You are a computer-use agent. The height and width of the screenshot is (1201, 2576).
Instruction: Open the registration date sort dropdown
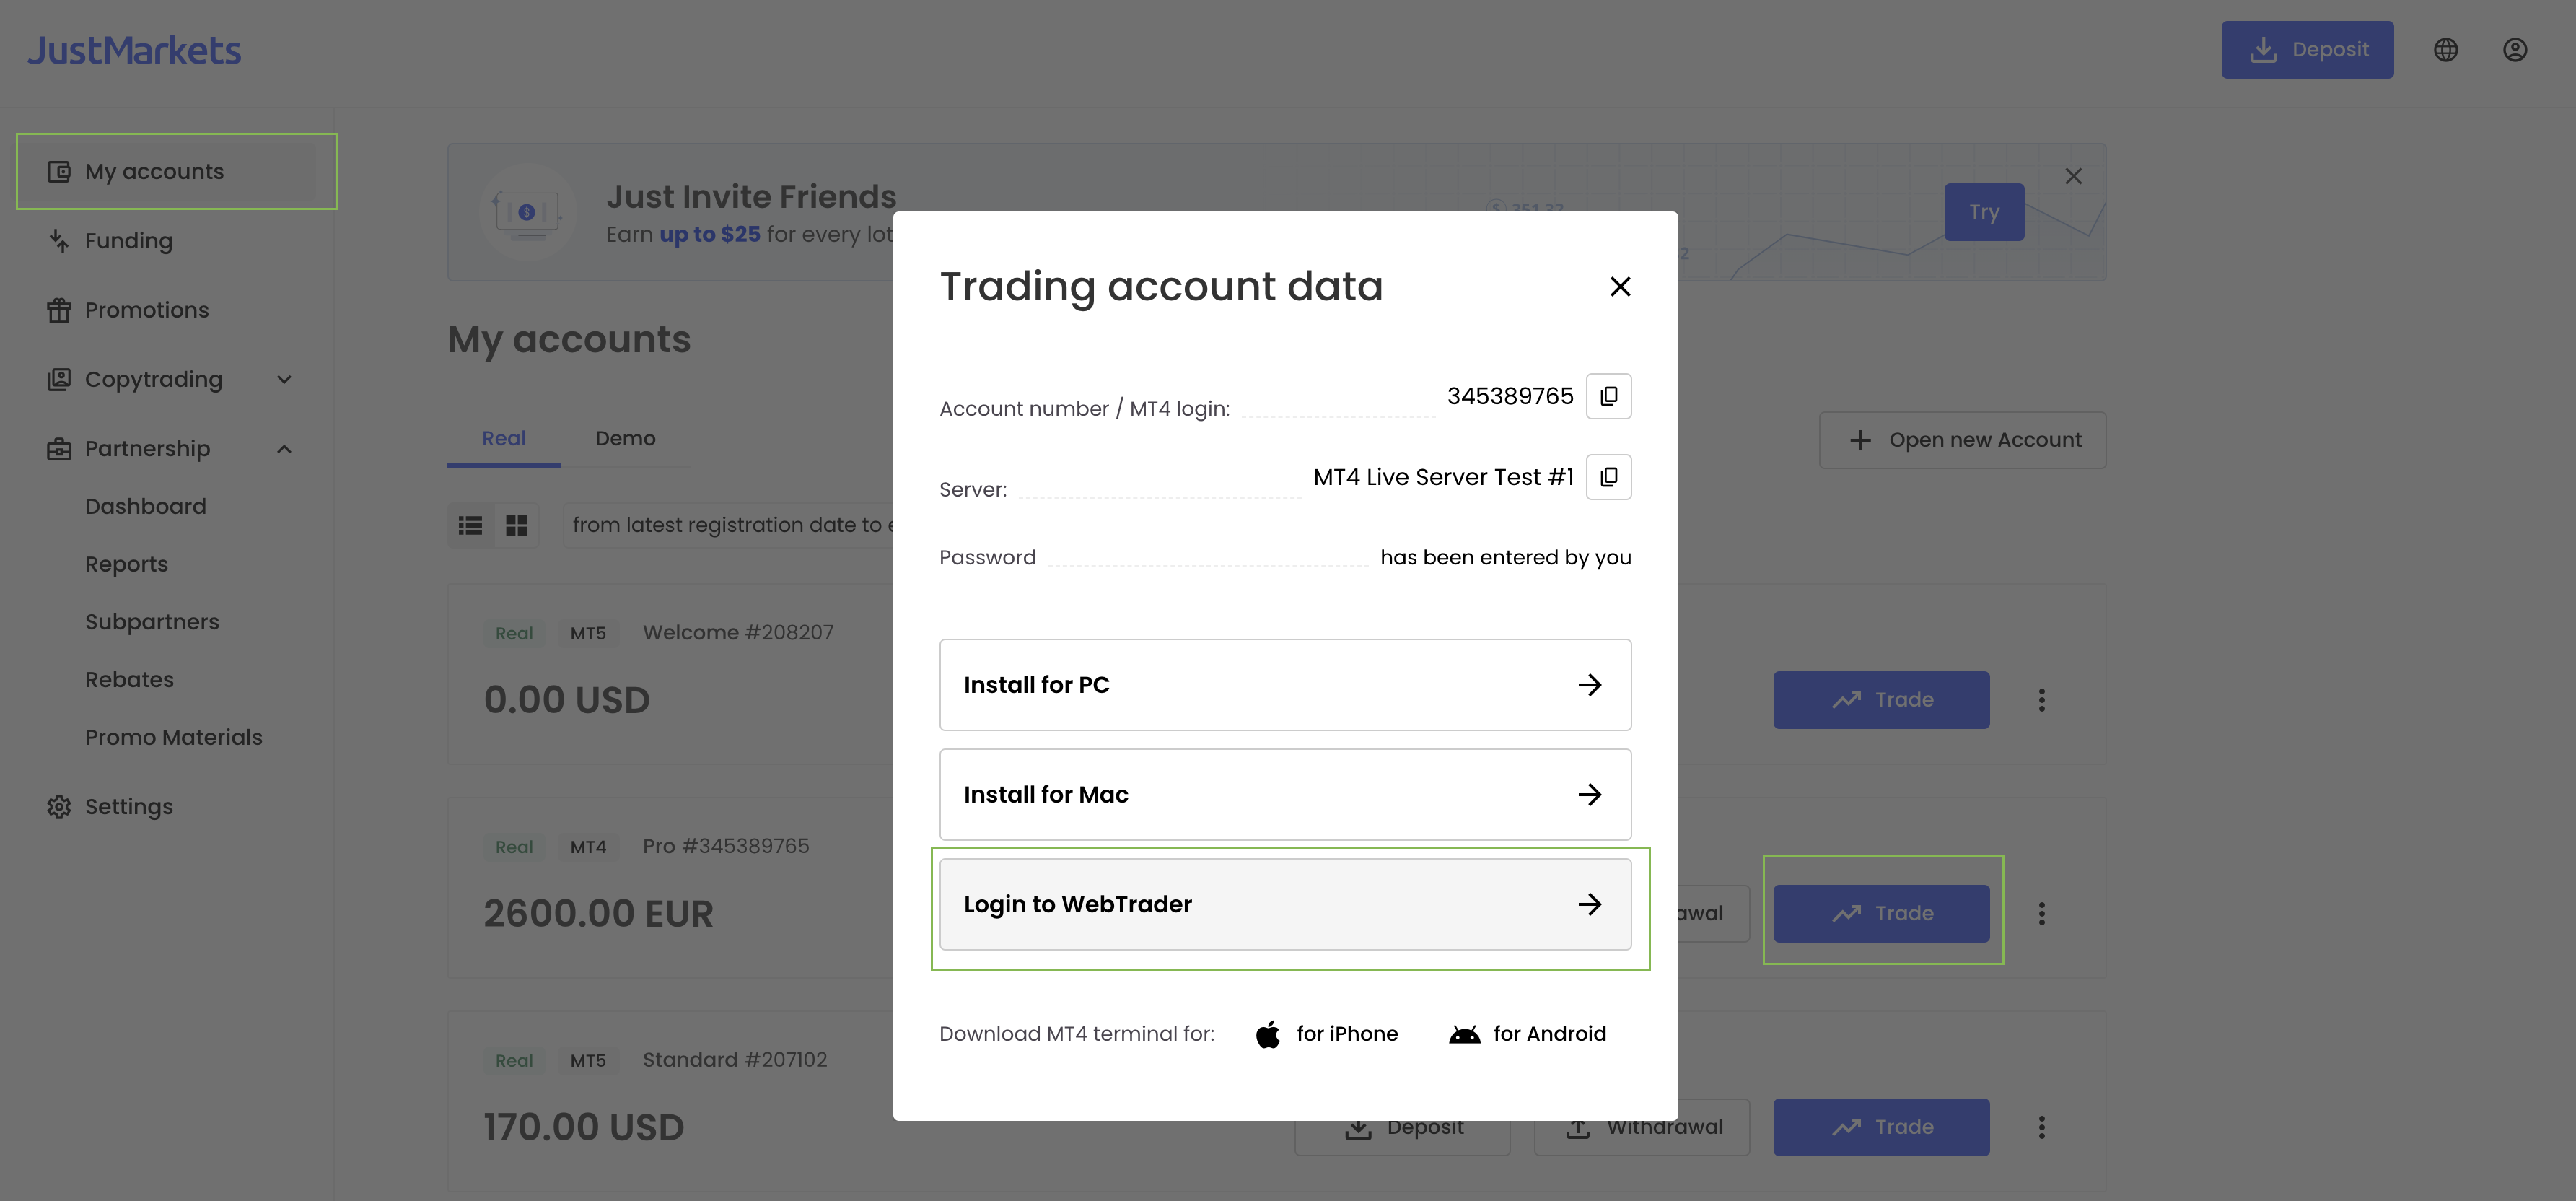[x=729, y=526]
